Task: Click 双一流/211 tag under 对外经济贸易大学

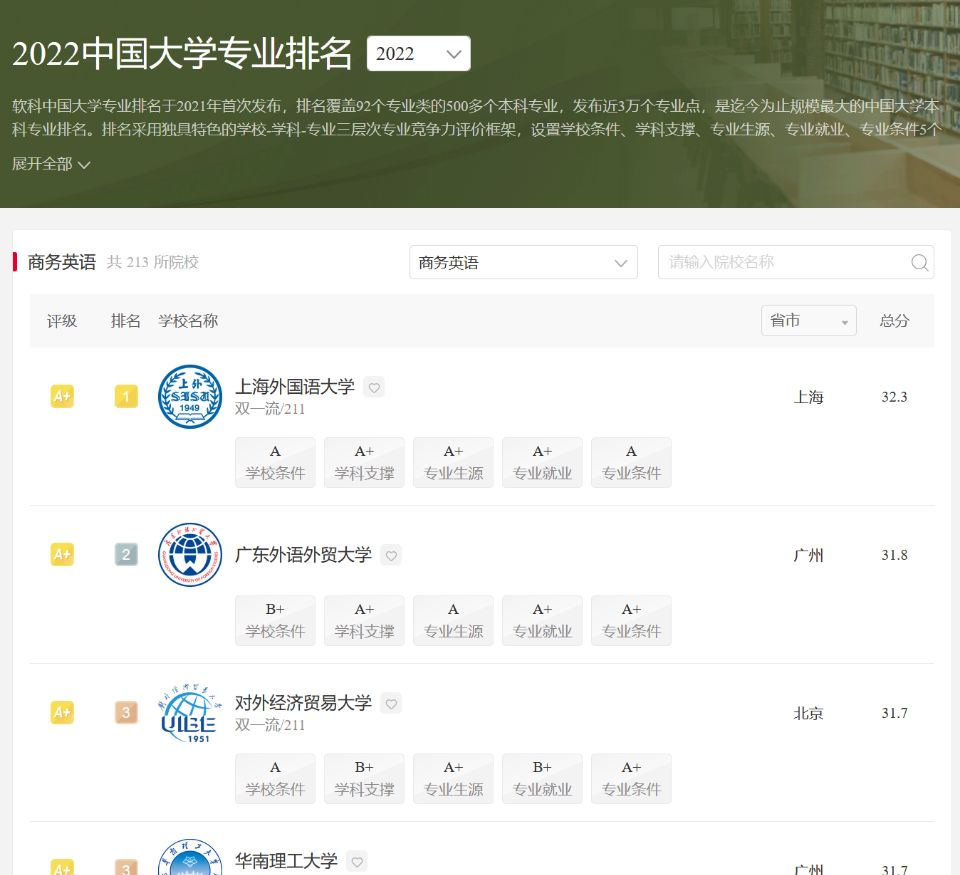Action: (x=269, y=725)
